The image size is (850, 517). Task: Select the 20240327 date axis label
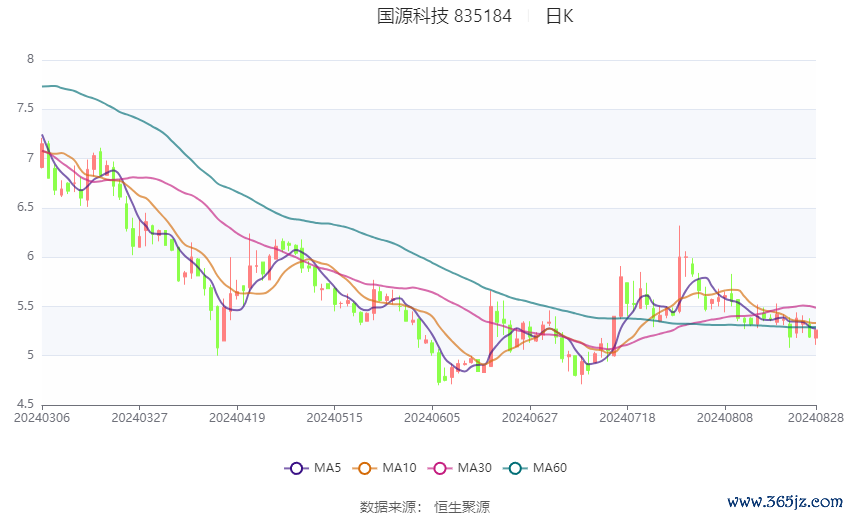(x=139, y=417)
